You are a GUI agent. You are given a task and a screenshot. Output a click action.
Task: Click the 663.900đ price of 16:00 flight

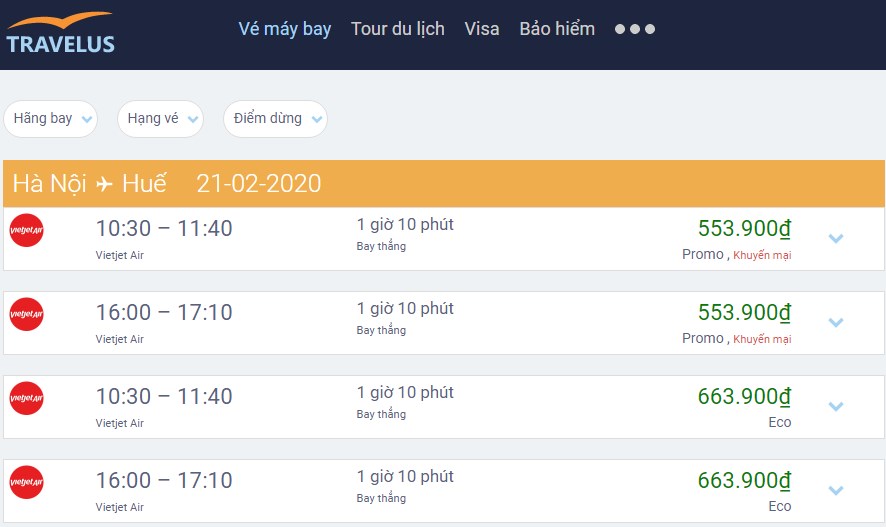pyautogui.click(x=744, y=480)
